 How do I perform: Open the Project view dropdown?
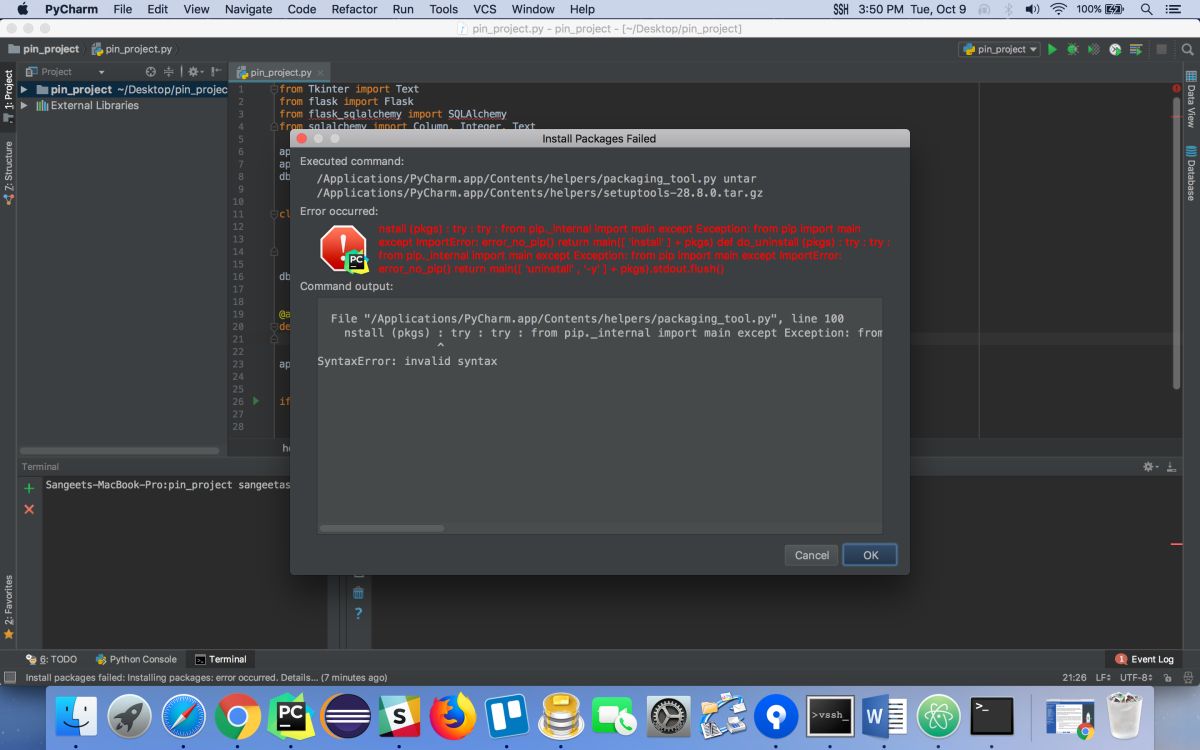click(65, 72)
